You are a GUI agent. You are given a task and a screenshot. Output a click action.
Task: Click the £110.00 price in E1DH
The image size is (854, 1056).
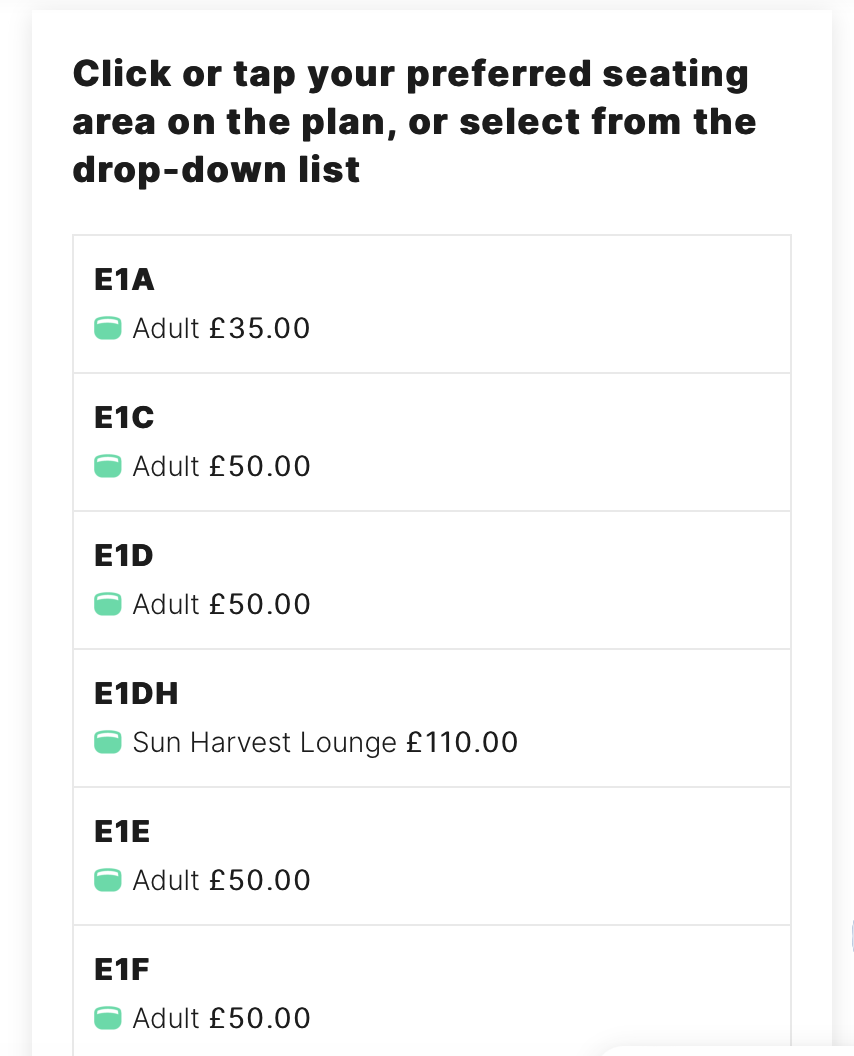tap(462, 743)
